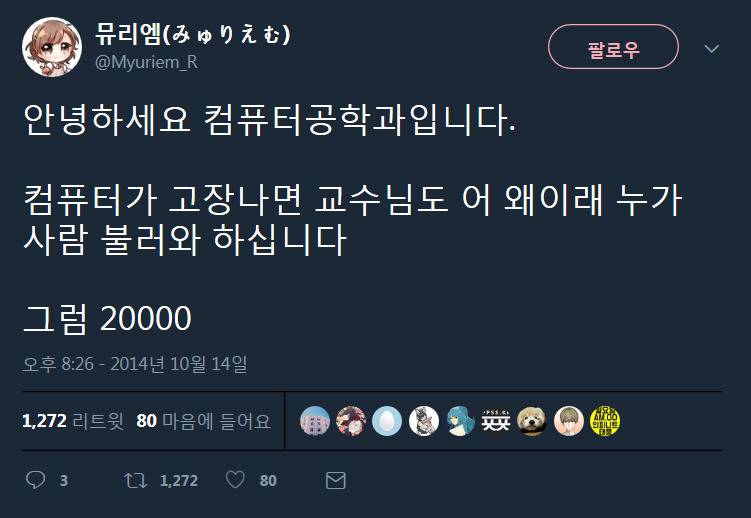751x518 pixels.
Task: View the 1,272 리트윗 list
Action: pyautogui.click(x=73, y=421)
